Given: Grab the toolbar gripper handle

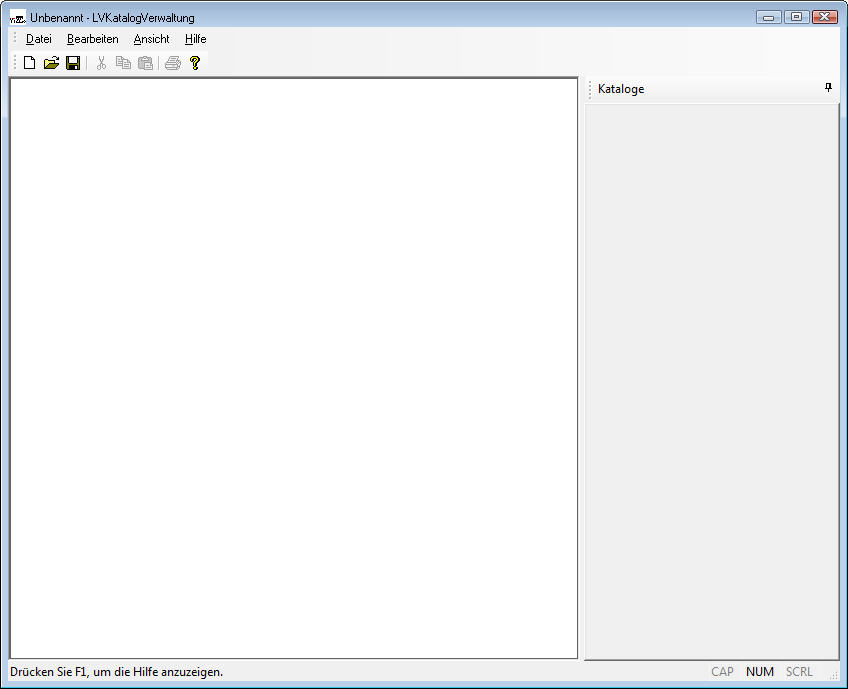Looking at the screenshot, I should point(15,63).
